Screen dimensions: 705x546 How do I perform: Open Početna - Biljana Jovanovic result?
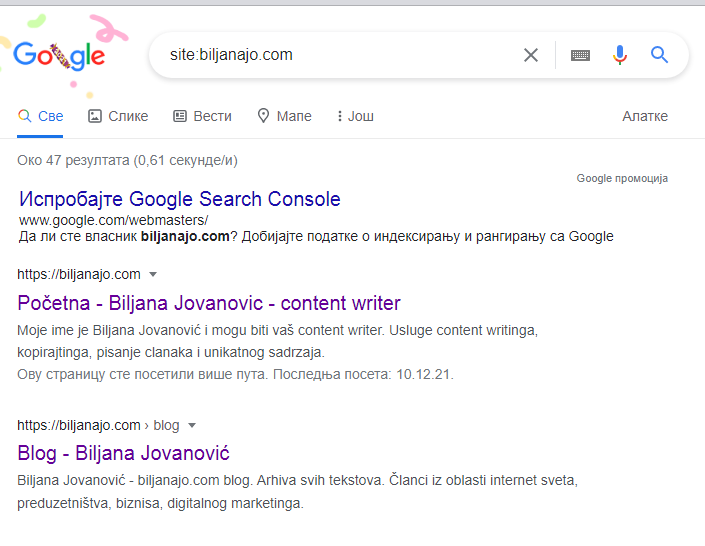(209, 303)
